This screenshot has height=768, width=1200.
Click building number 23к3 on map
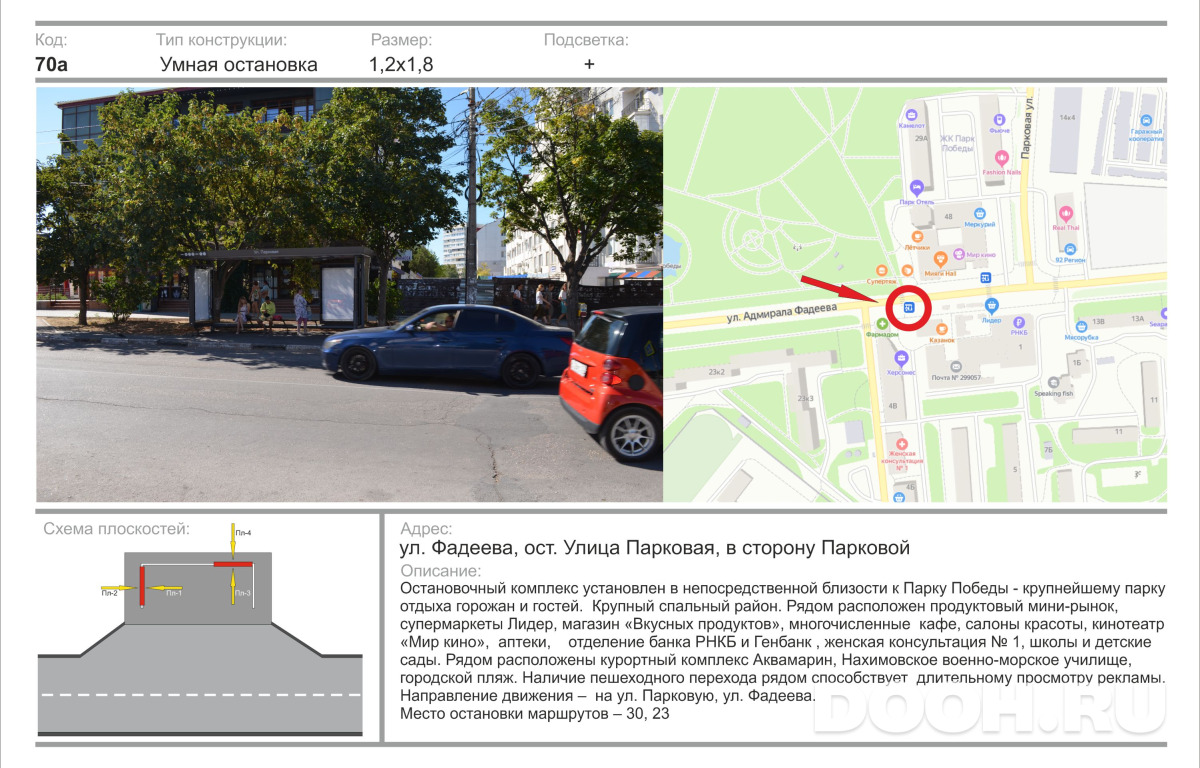(805, 399)
